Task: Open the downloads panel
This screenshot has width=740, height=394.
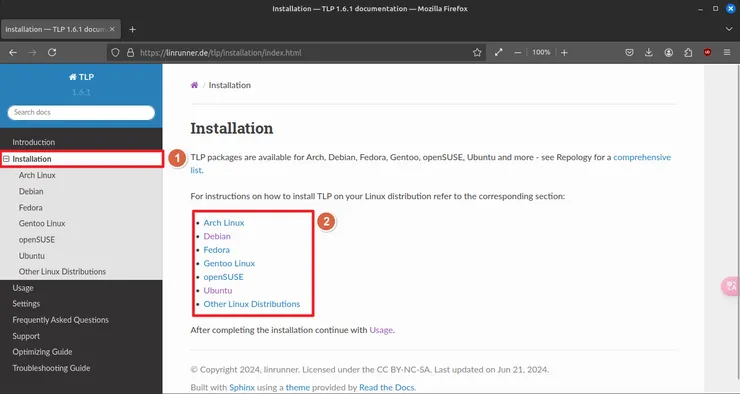Action: tap(649, 52)
